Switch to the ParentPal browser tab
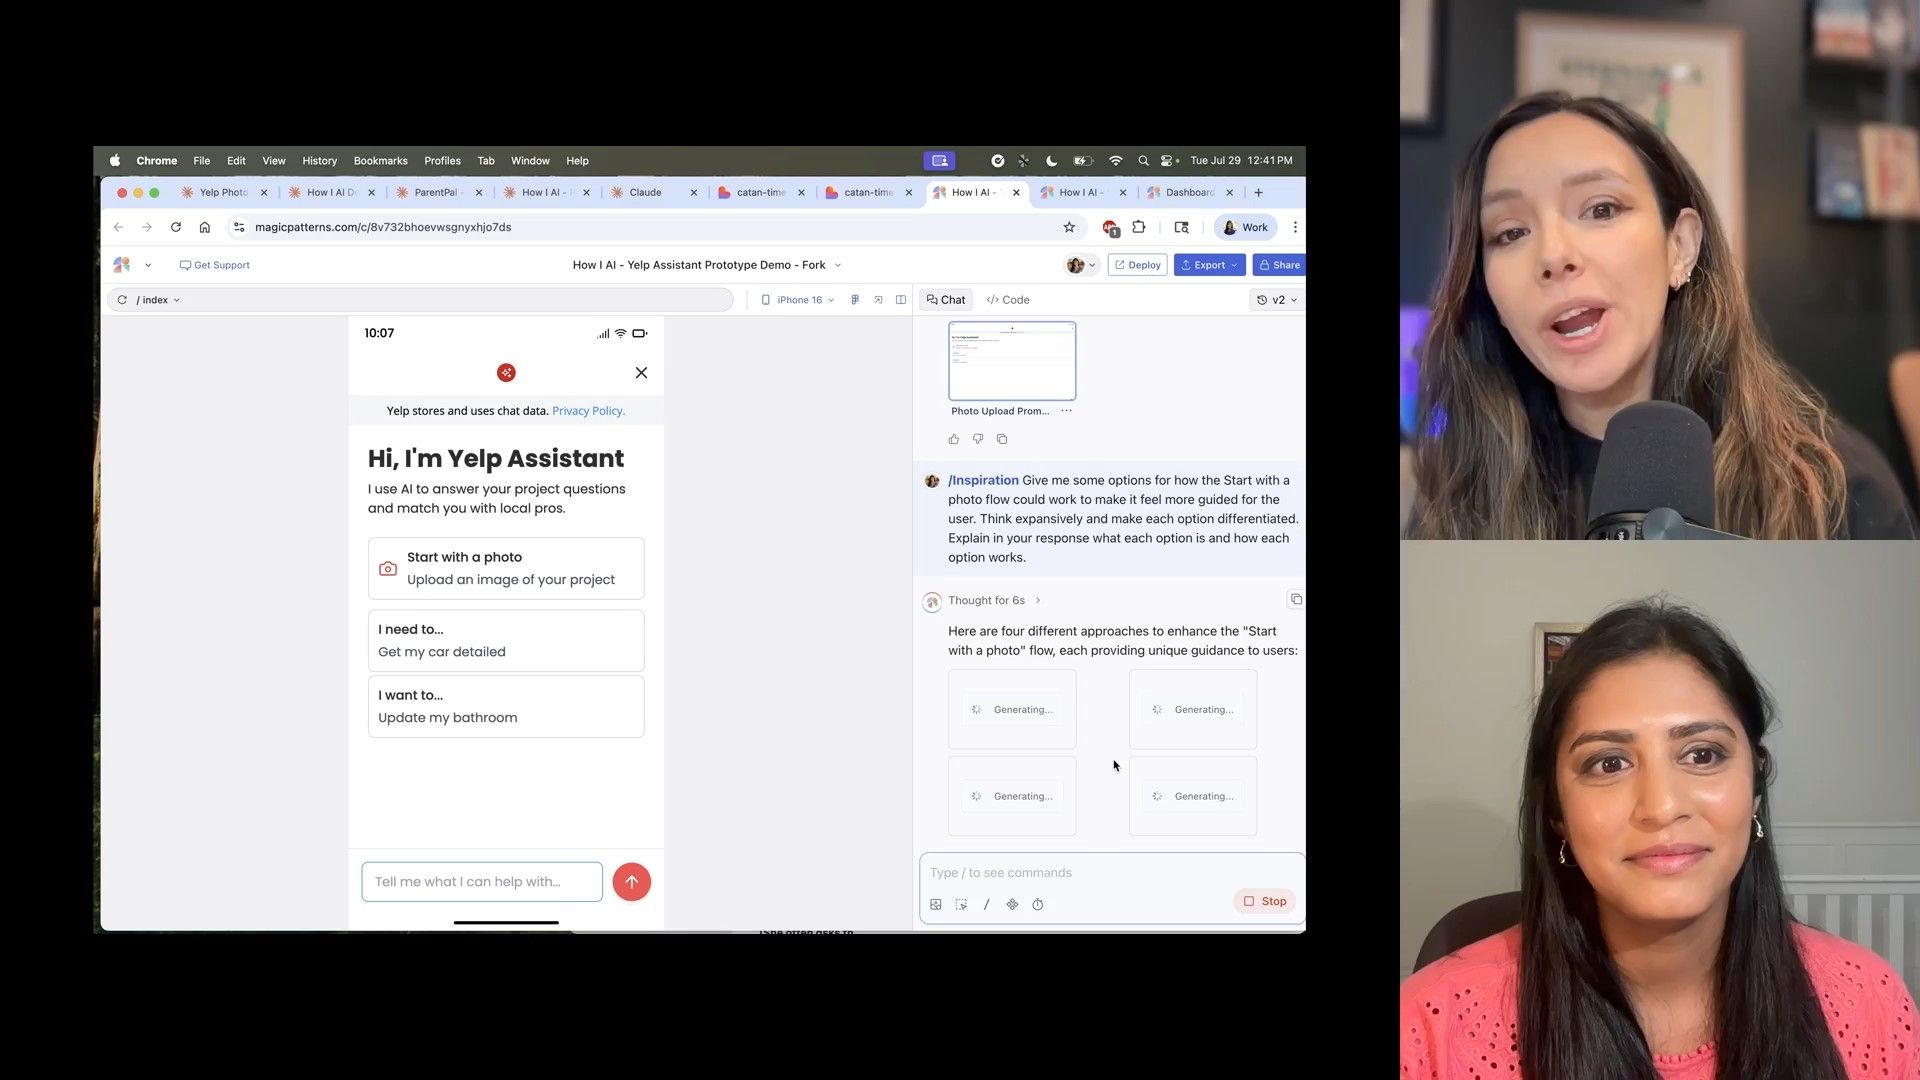This screenshot has width=1920, height=1080. click(435, 192)
